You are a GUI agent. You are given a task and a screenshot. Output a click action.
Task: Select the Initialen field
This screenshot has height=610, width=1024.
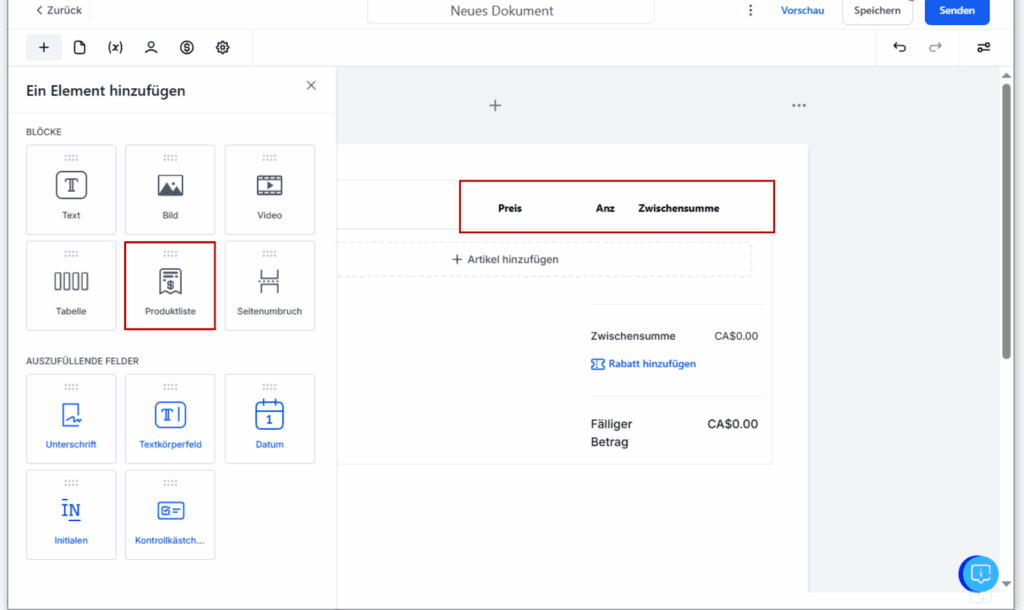click(71, 515)
